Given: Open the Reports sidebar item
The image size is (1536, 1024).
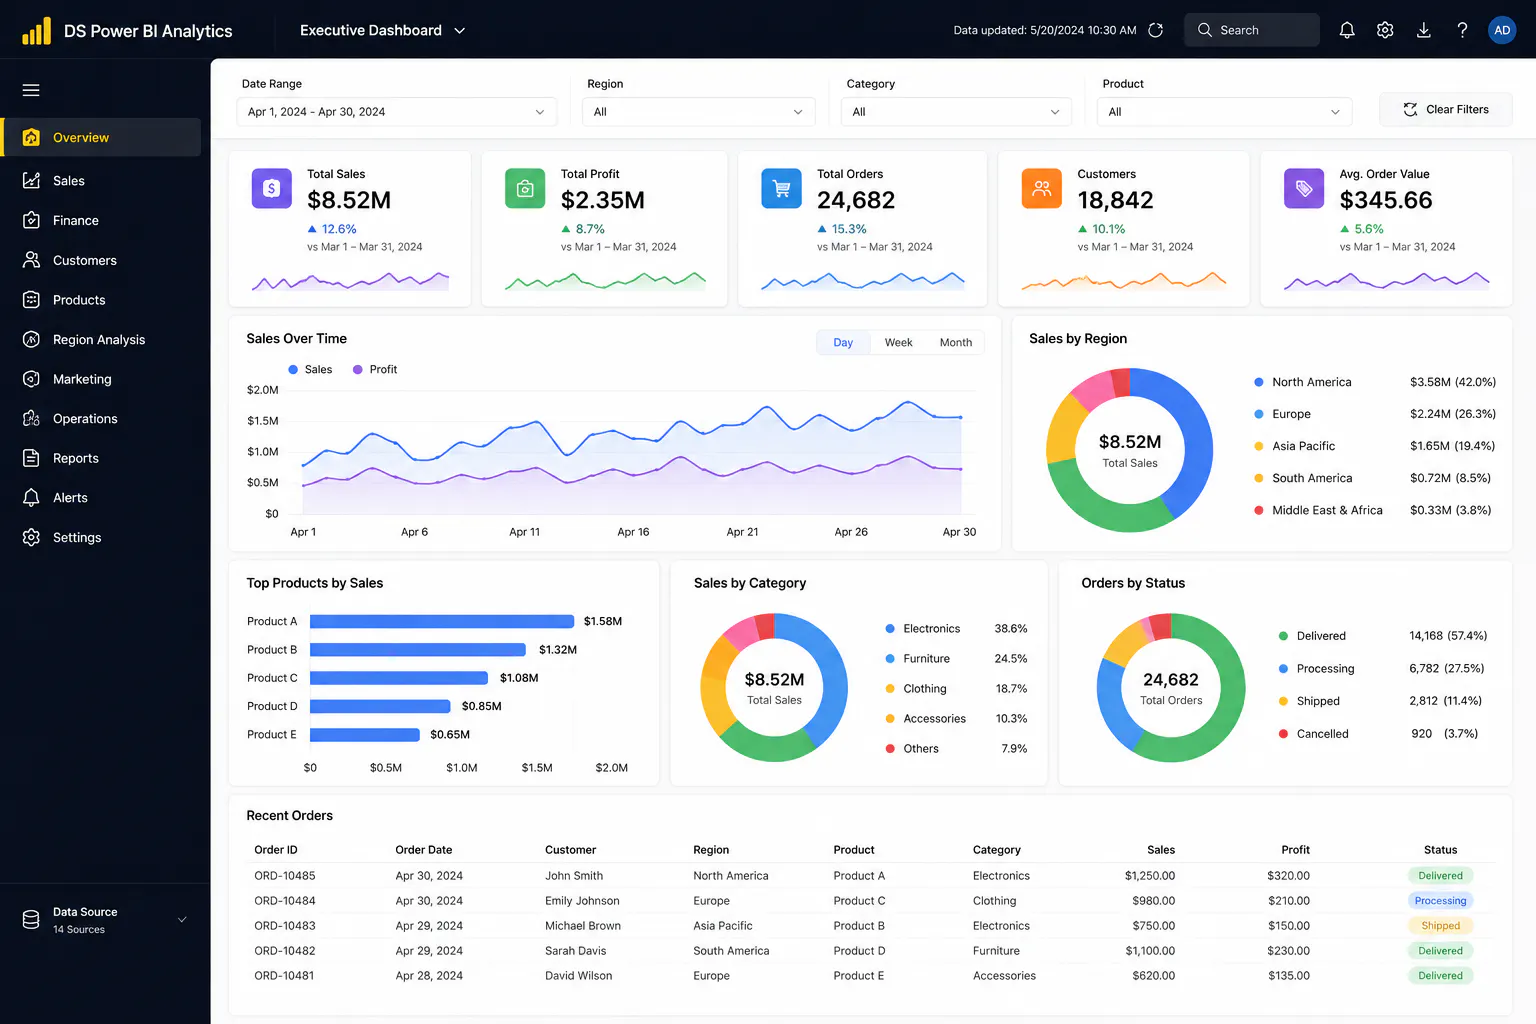Looking at the screenshot, I should pyautogui.click(x=101, y=458).
